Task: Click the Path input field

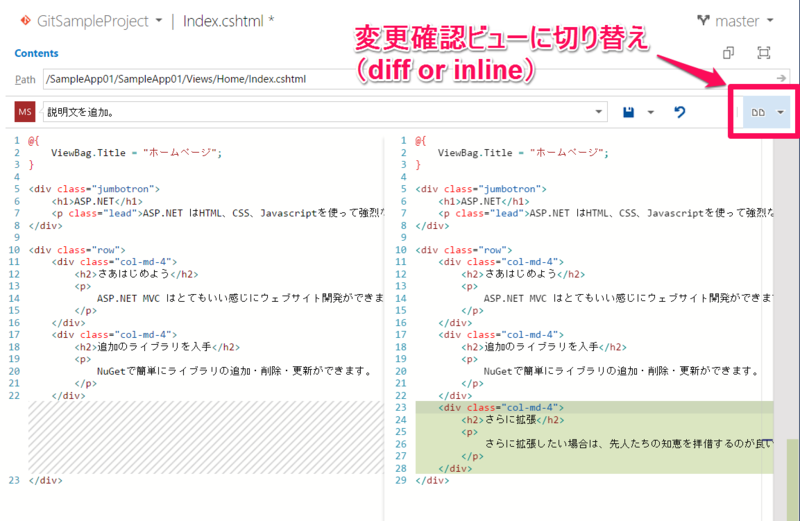Action: pyautogui.click(x=408, y=79)
